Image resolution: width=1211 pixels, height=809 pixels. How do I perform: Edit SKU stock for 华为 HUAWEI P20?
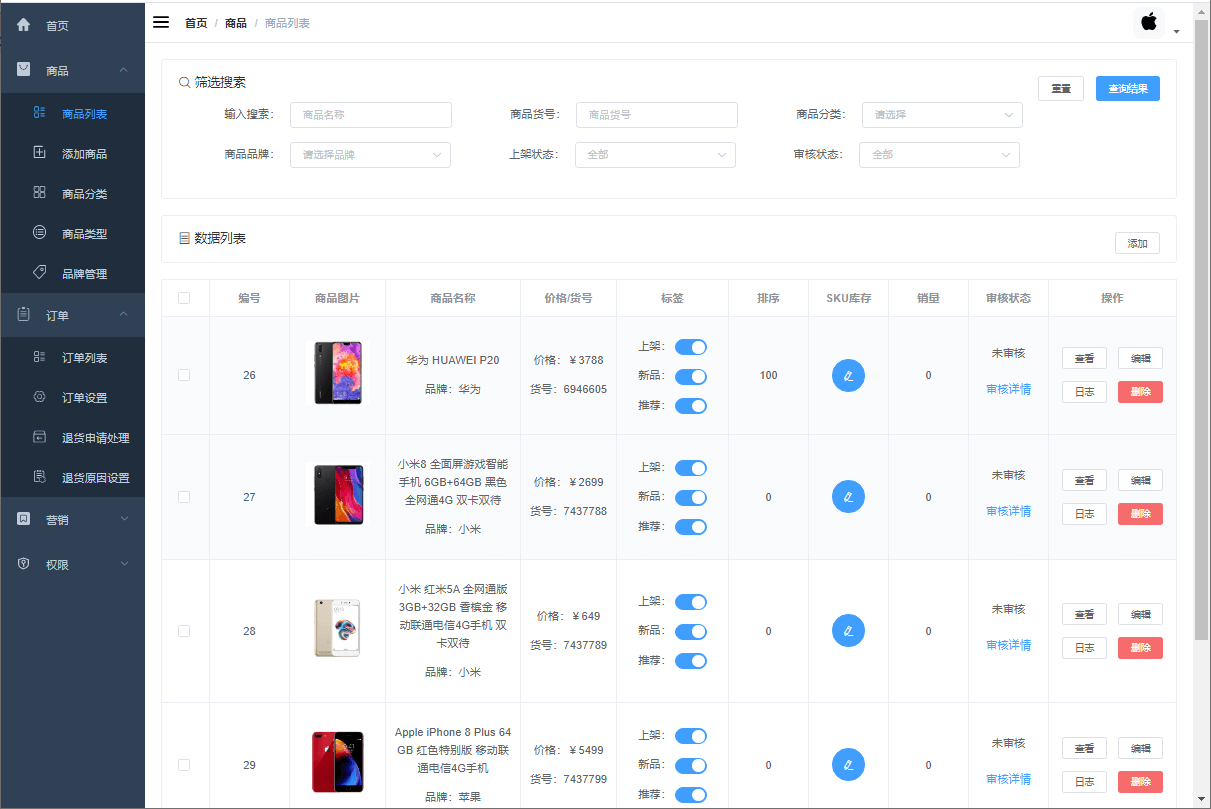pos(848,375)
